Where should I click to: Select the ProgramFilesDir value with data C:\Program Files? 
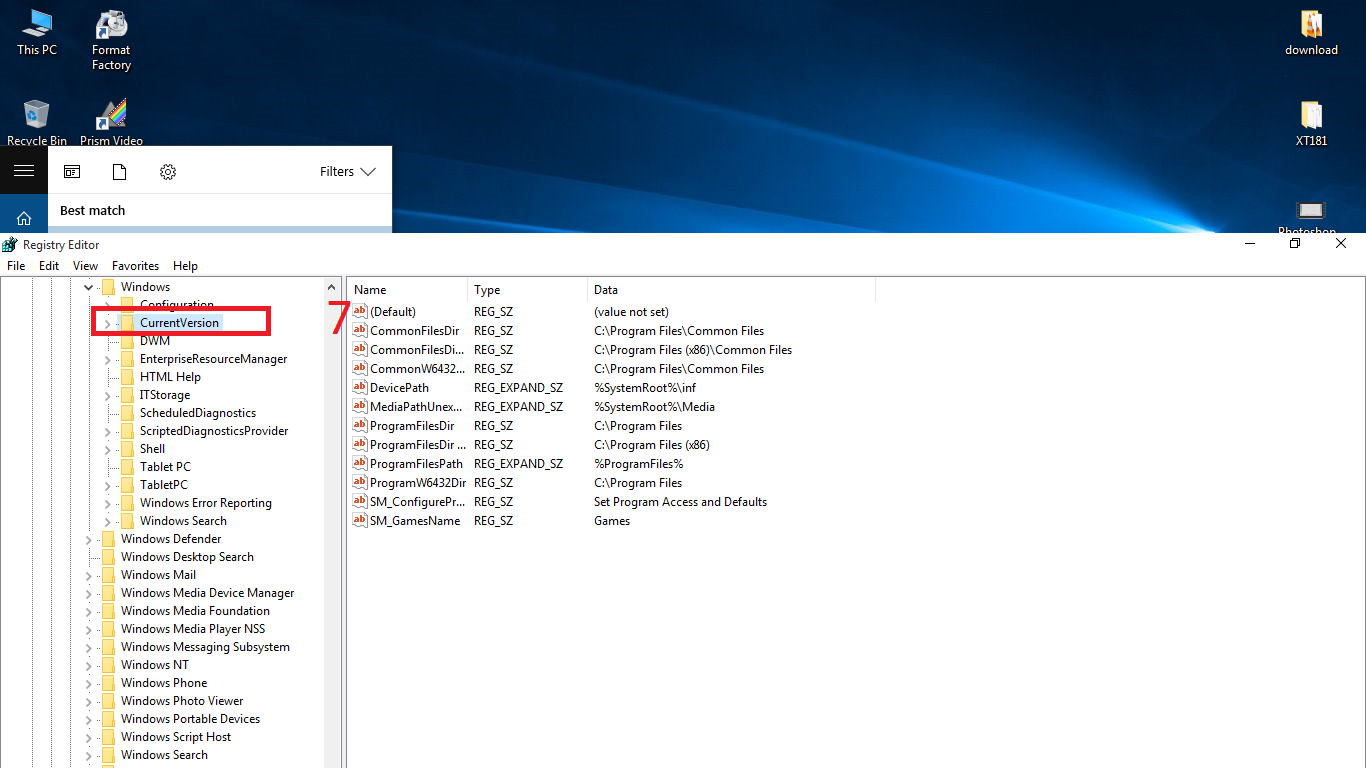412,426
